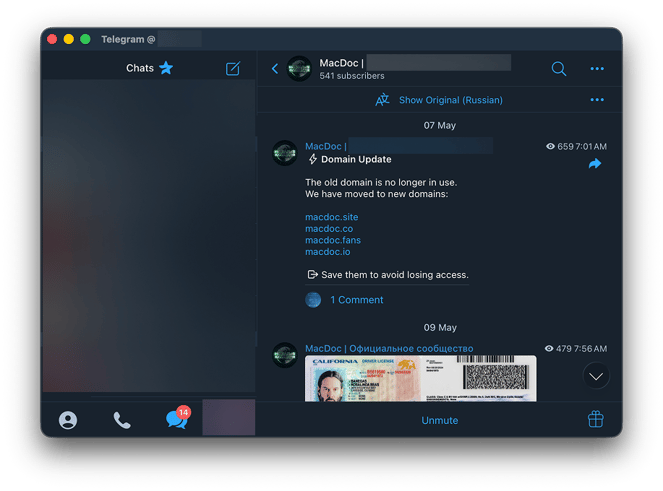This screenshot has height=491, width=663.
Task: Open macdoc.io link
Action: [328, 252]
